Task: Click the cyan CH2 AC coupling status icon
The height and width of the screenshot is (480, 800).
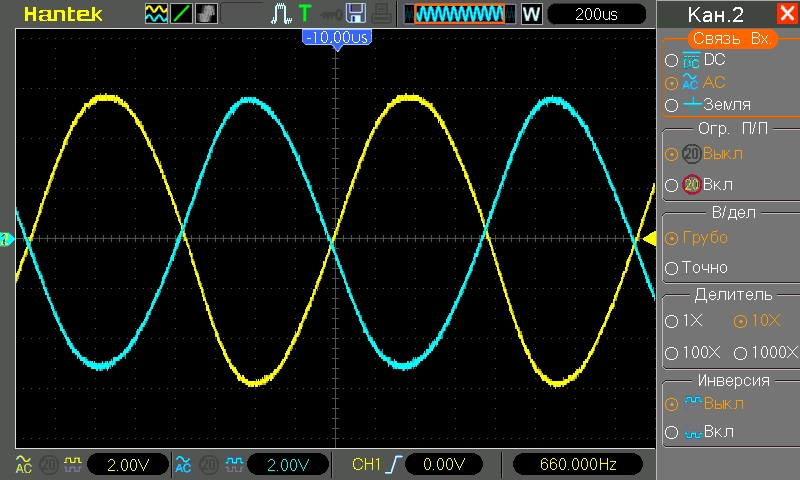Action: pos(183,464)
